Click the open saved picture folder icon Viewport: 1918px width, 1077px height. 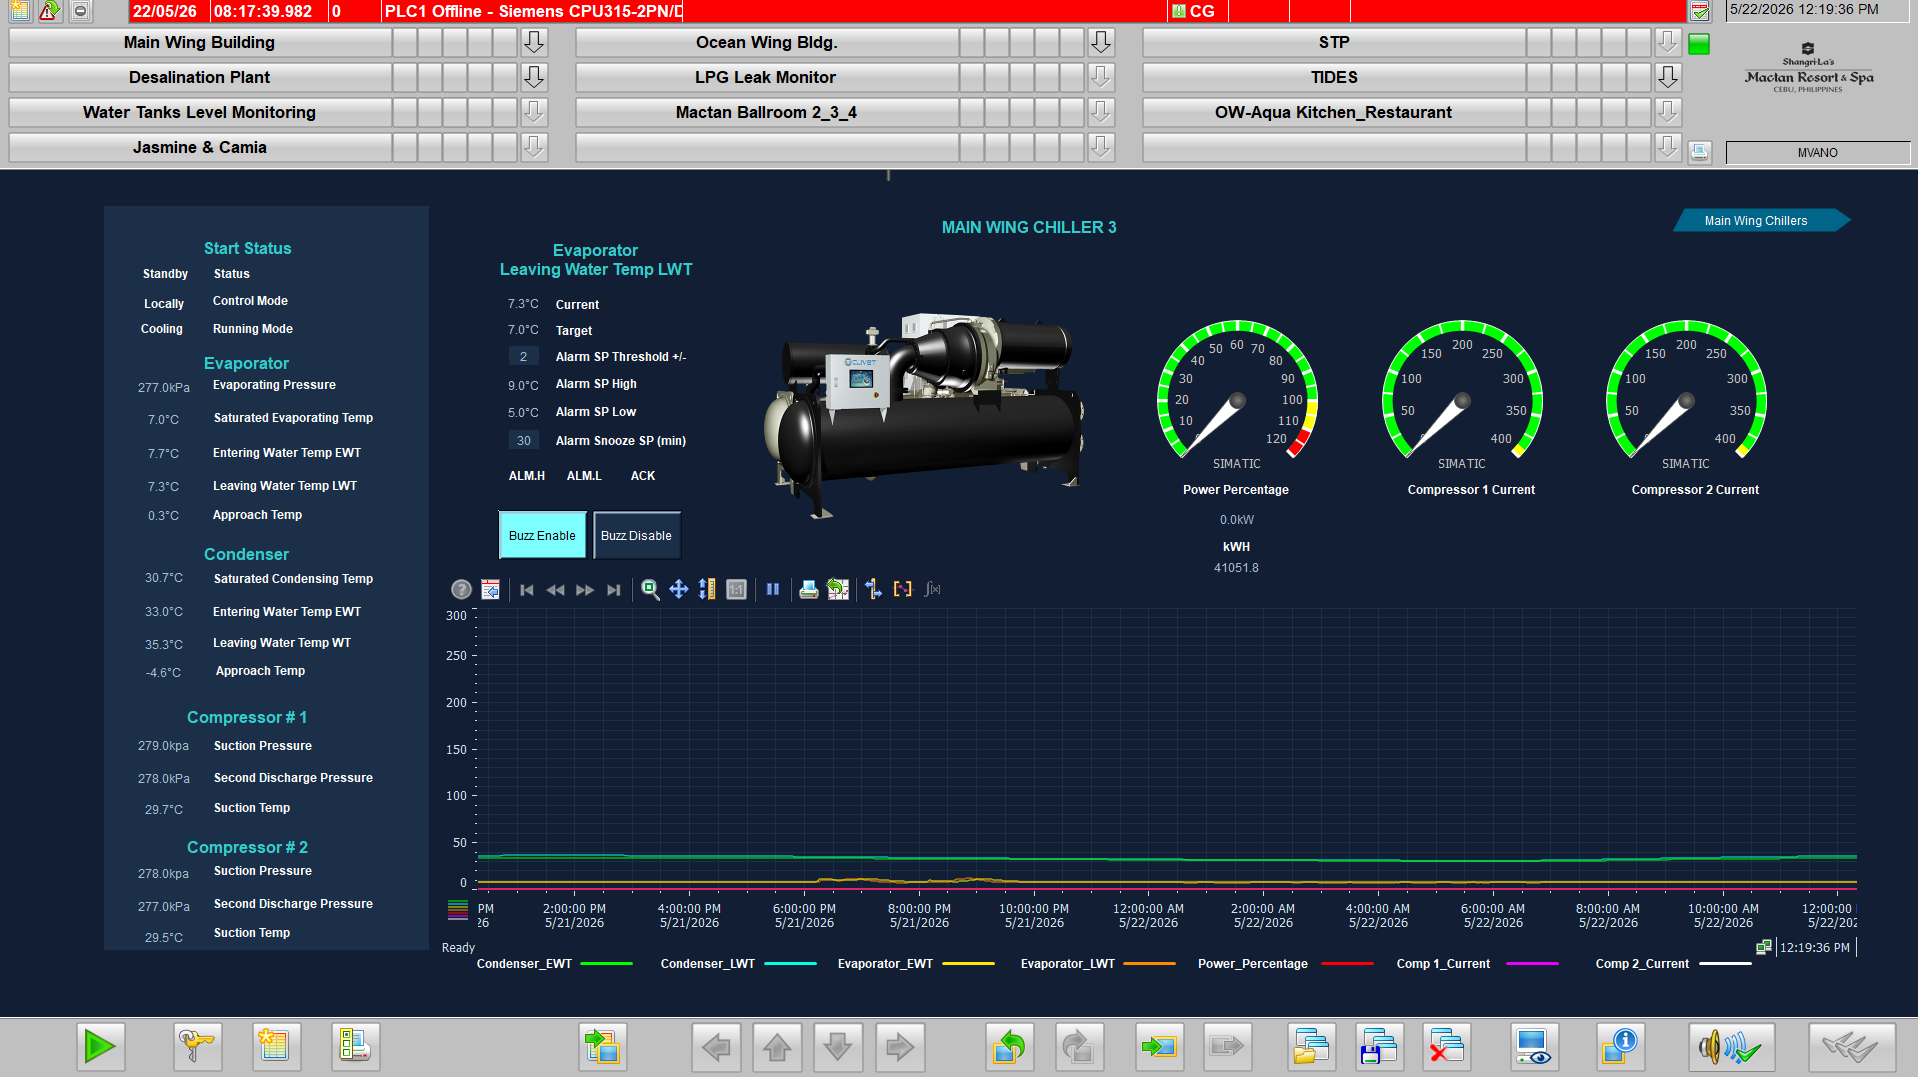pos(1312,1047)
